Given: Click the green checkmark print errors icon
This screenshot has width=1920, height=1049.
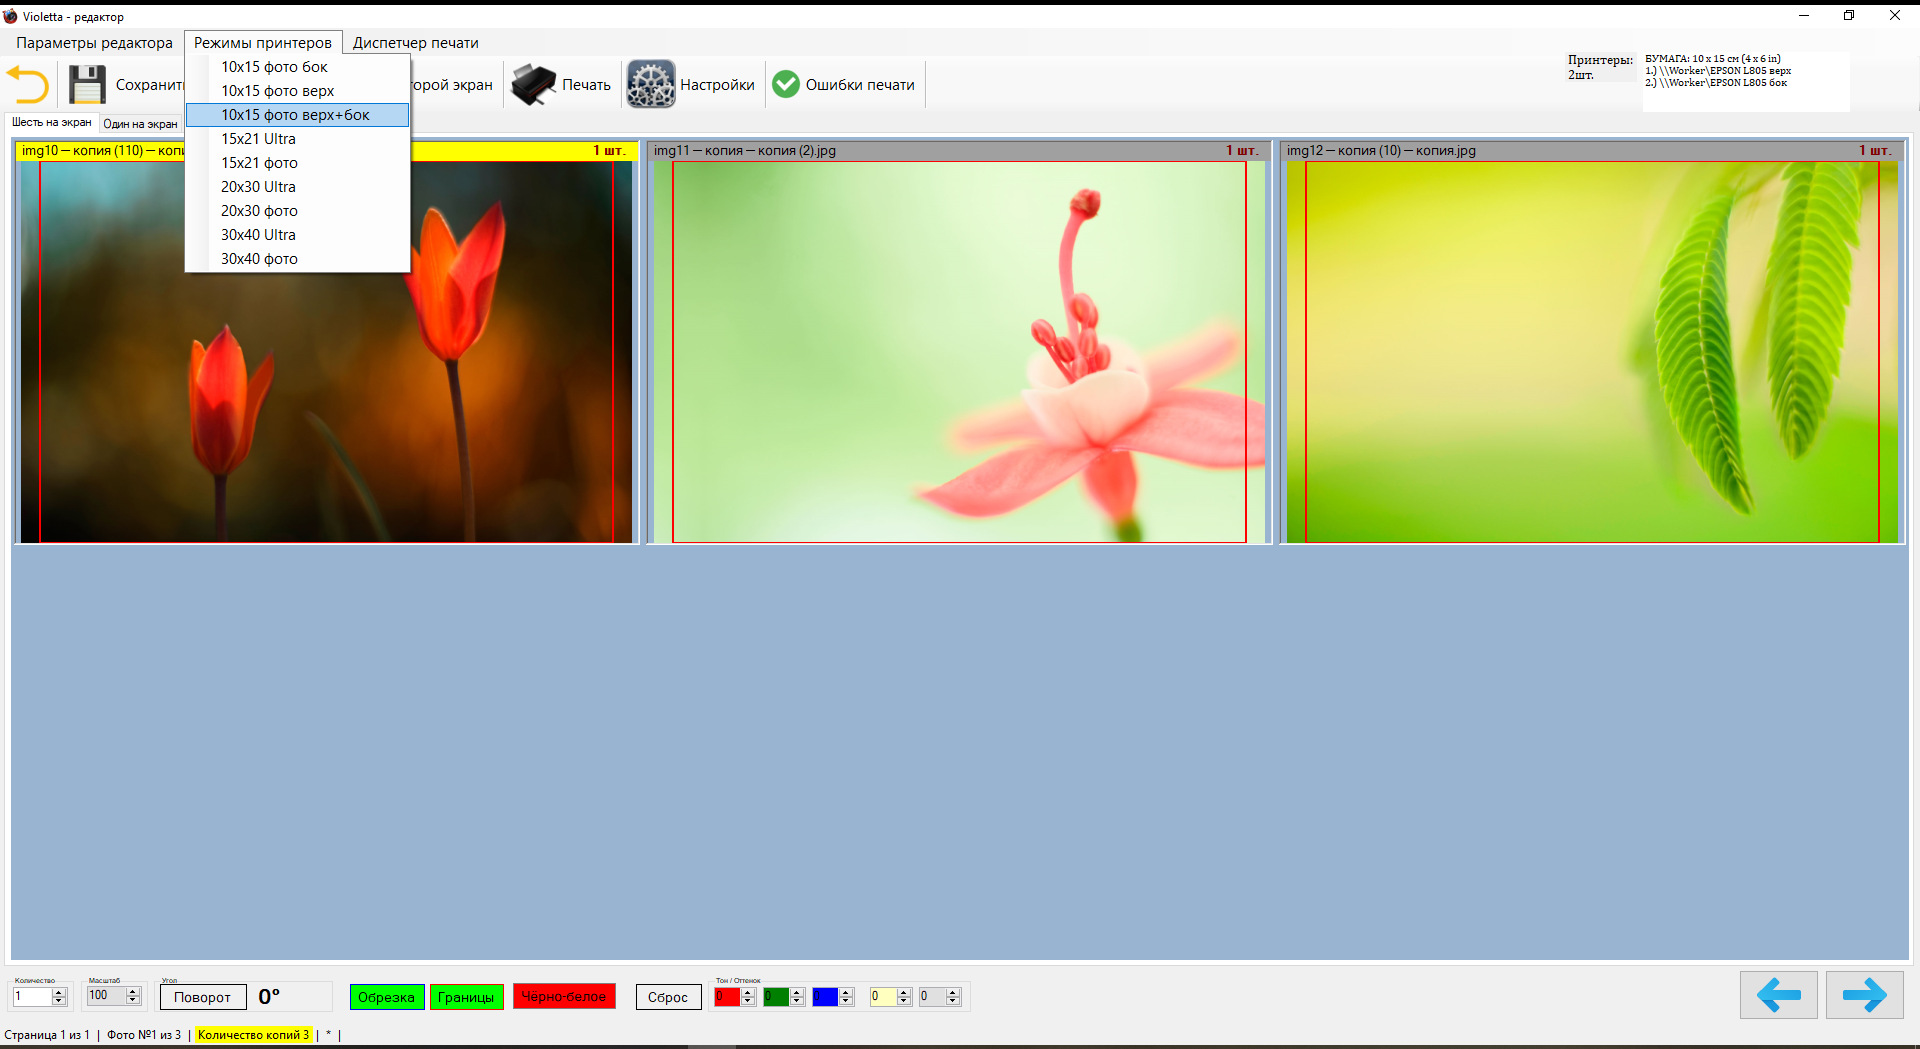Looking at the screenshot, I should click(786, 85).
